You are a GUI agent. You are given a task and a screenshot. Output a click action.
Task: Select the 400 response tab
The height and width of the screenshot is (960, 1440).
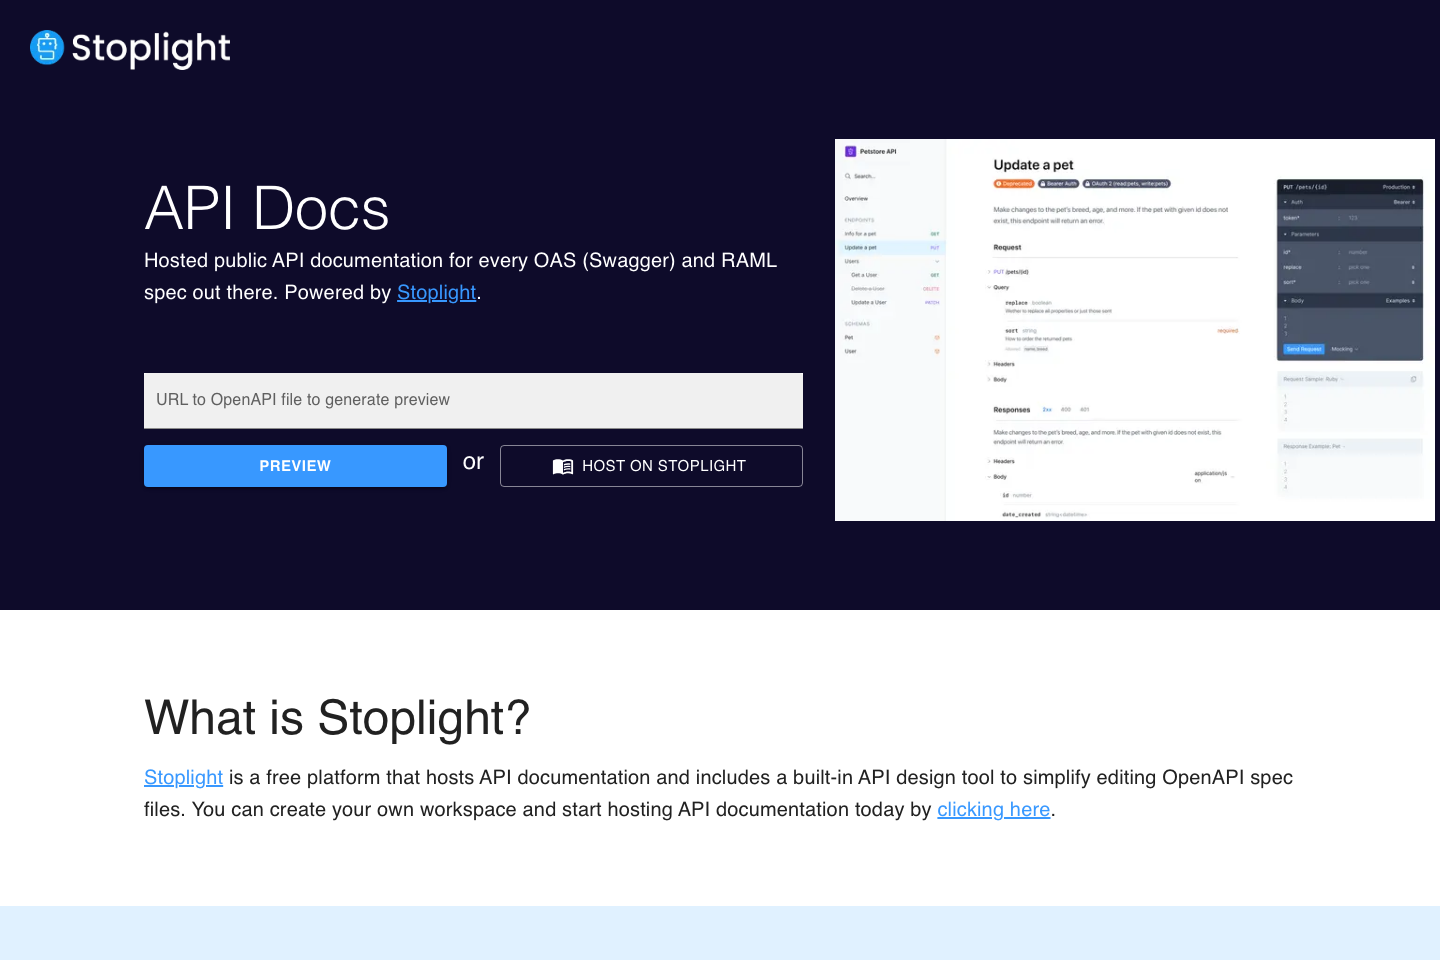[x=1066, y=409]
